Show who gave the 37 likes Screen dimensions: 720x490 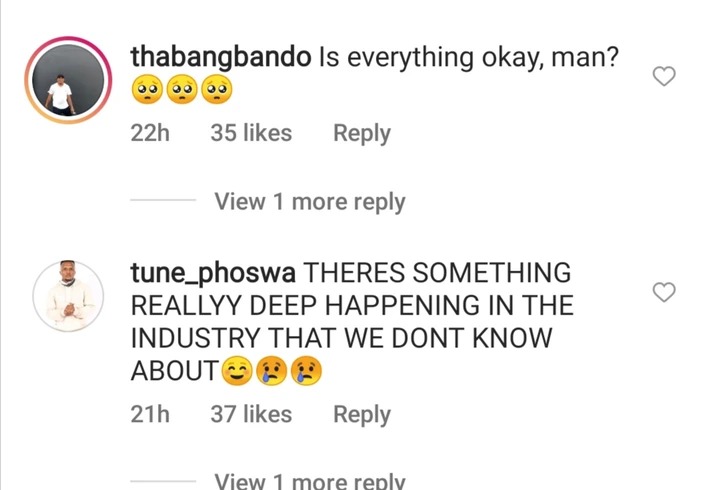pos(251,414)
